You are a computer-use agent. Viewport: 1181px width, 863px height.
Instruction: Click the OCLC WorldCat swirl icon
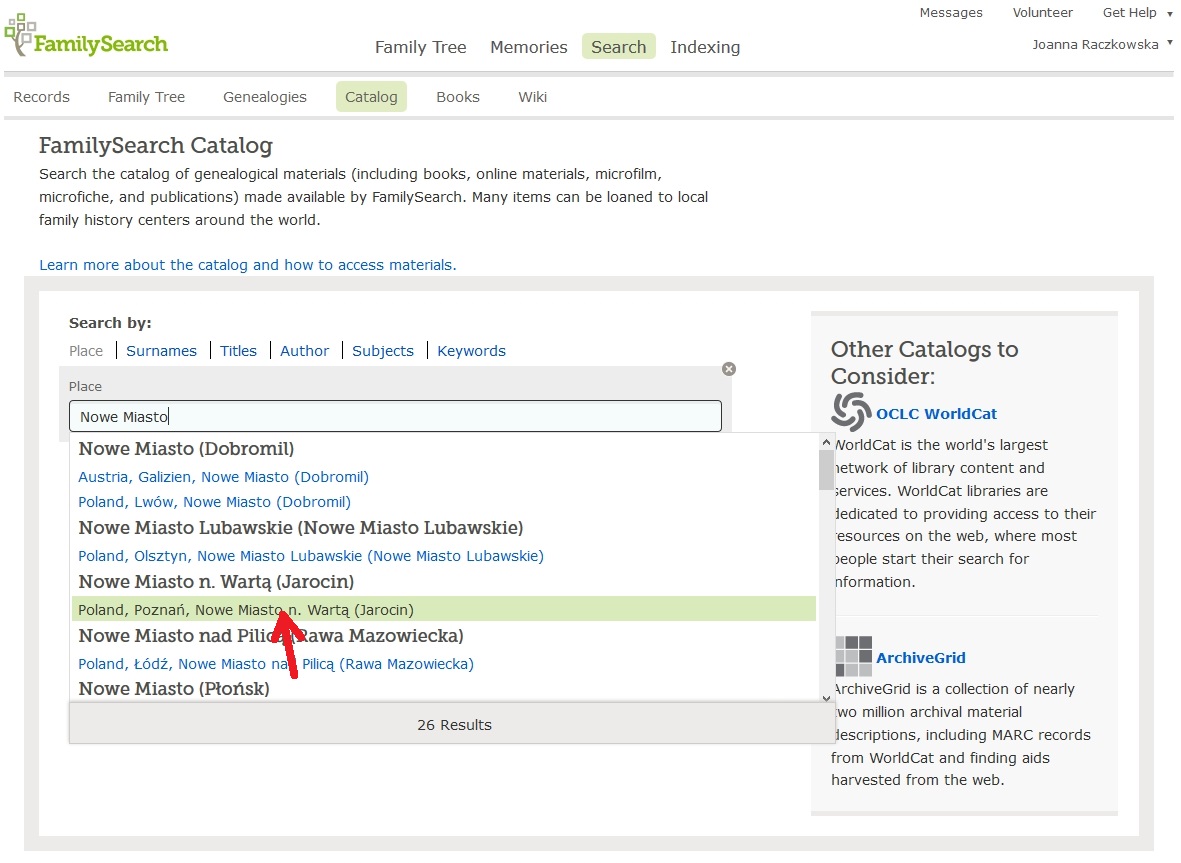pos(851,412)
